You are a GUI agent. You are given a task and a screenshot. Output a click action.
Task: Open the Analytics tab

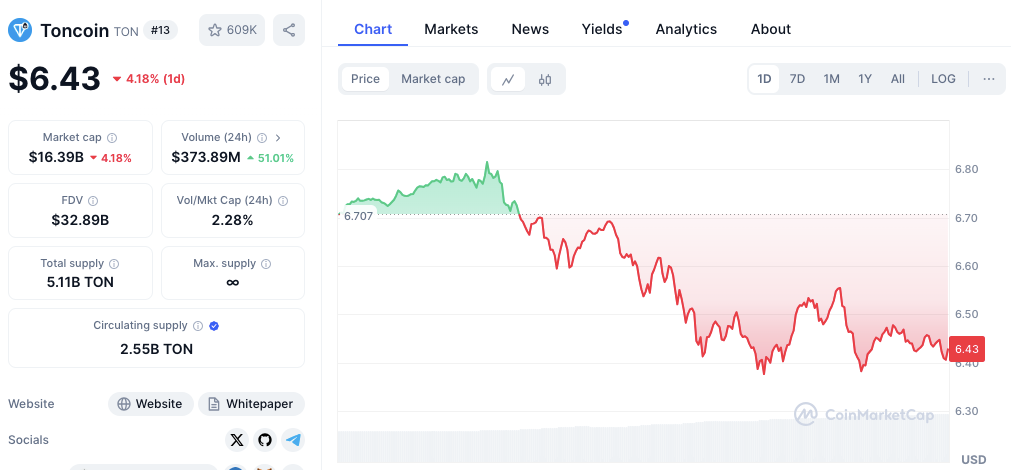686,29
